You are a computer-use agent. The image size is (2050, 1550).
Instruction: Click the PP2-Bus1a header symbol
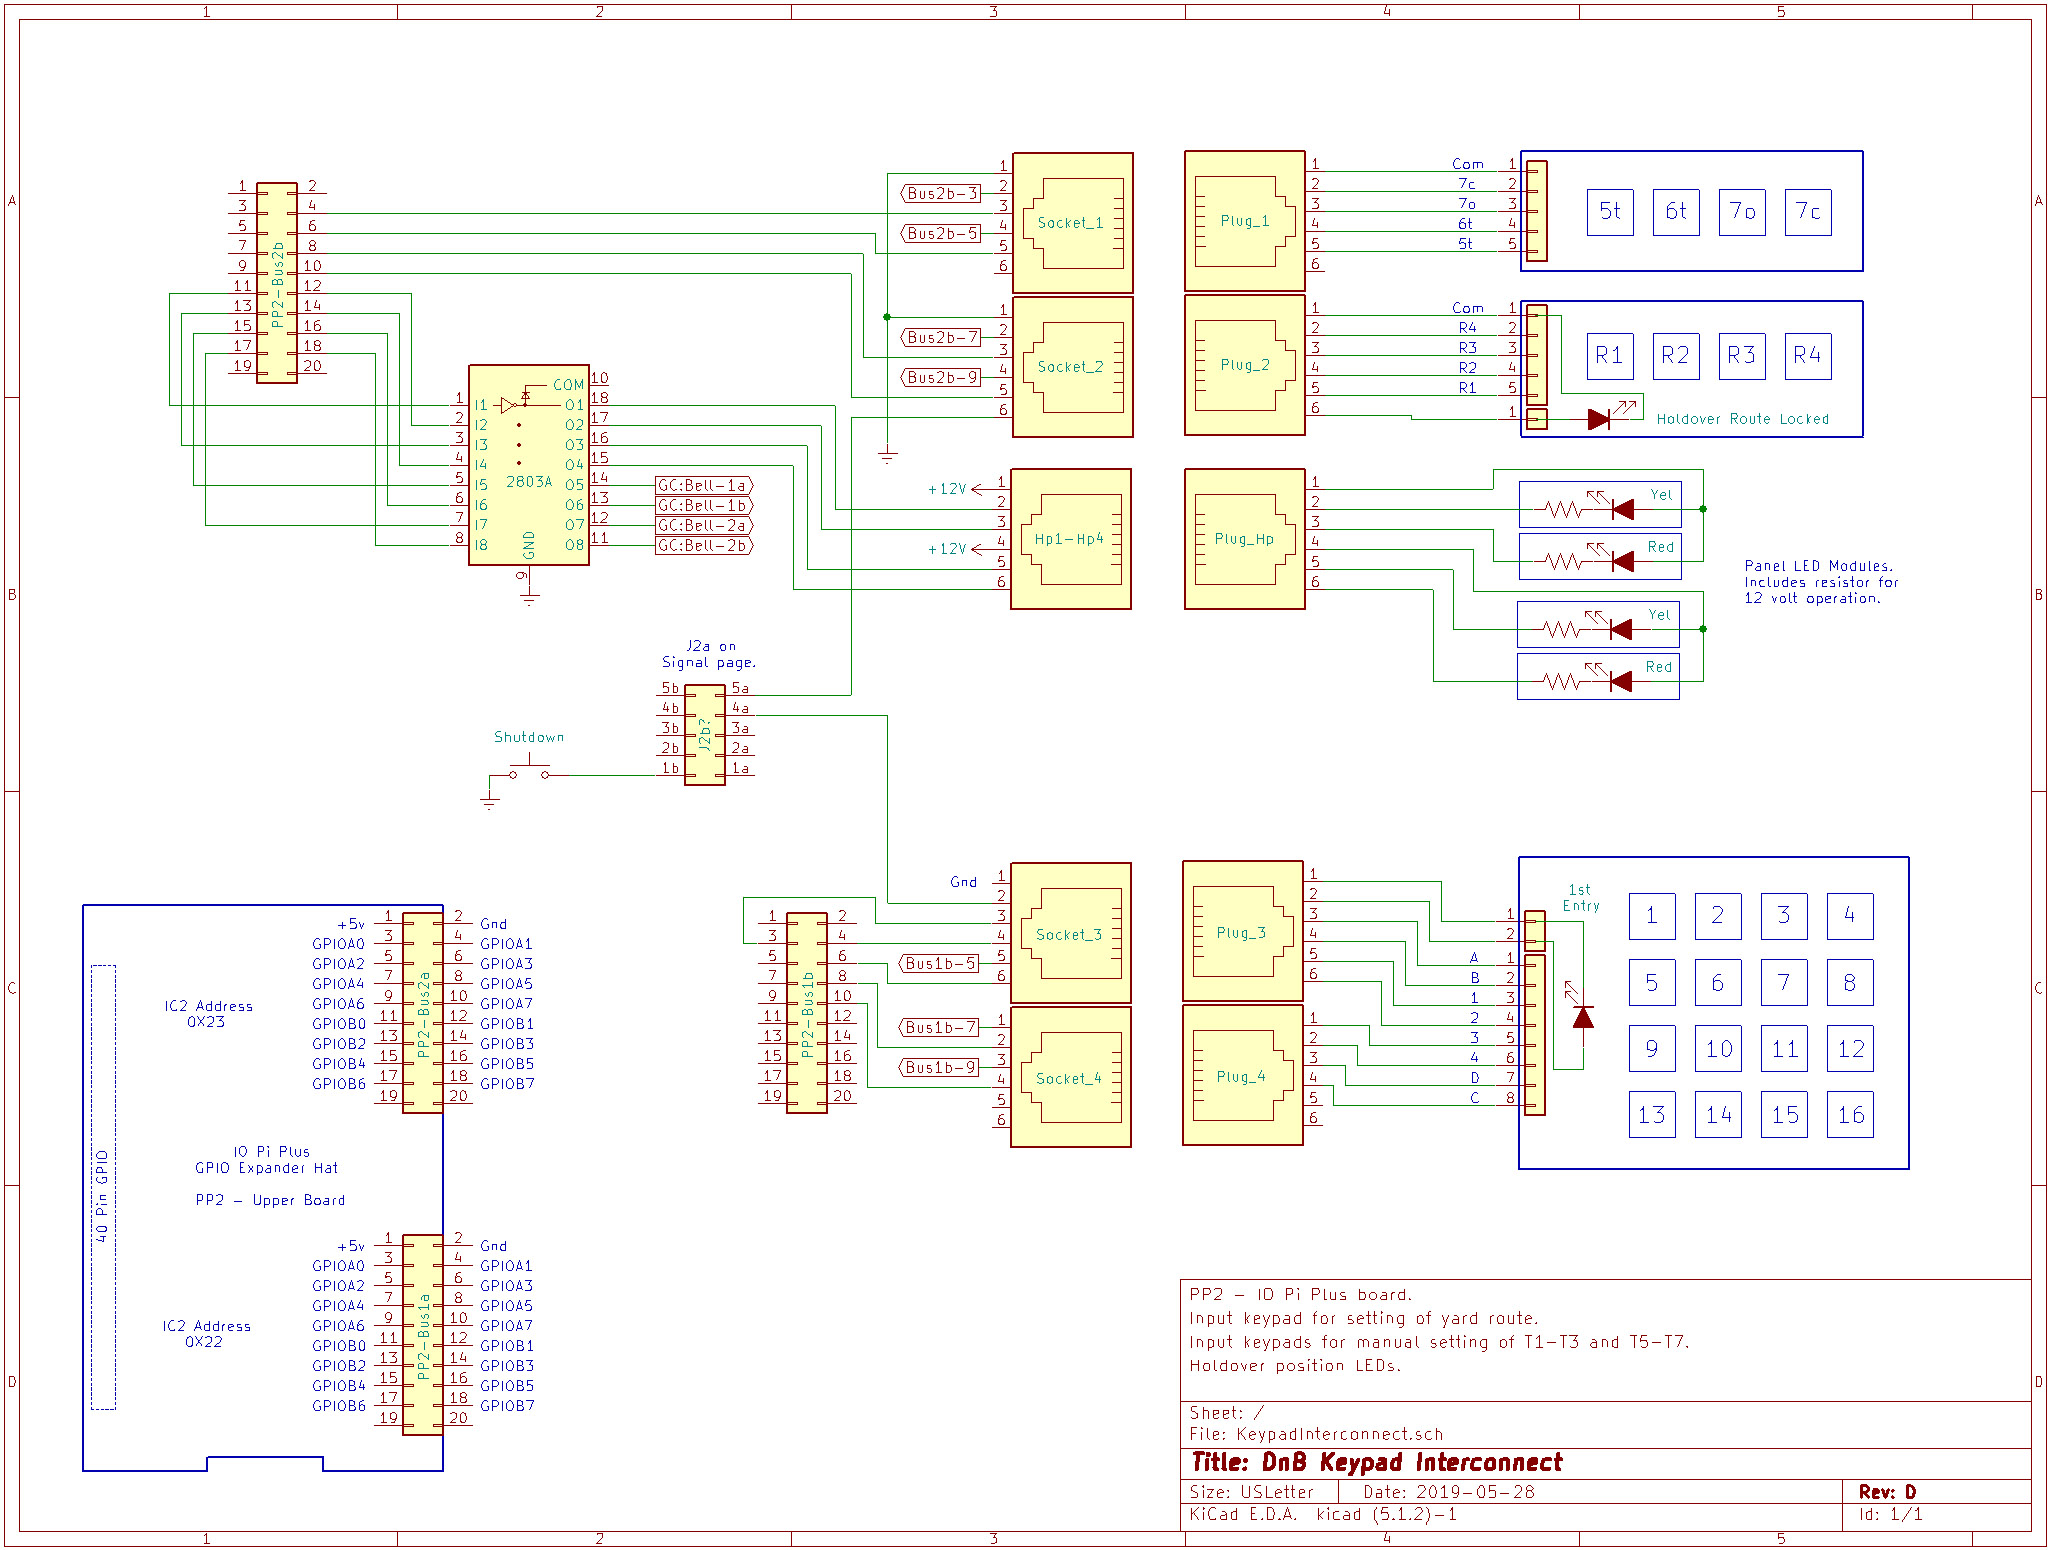tap(423, 1334)
